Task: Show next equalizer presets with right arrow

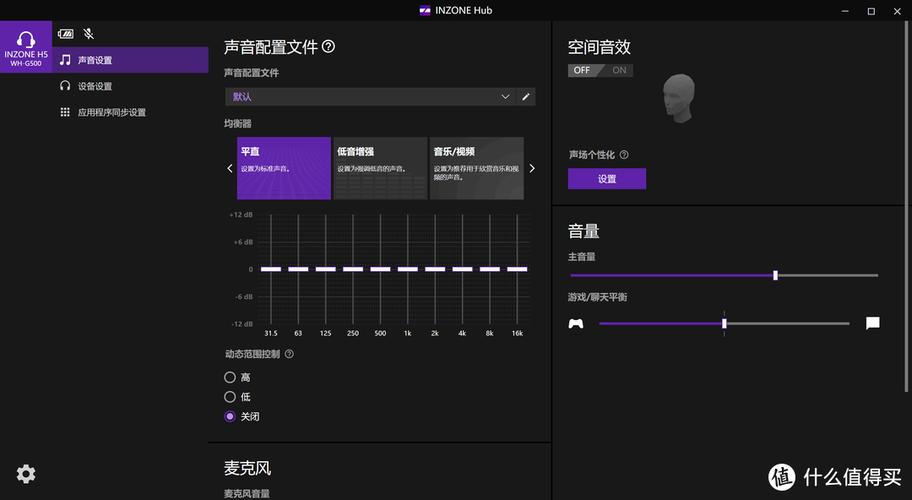Action: click(532, 169)
